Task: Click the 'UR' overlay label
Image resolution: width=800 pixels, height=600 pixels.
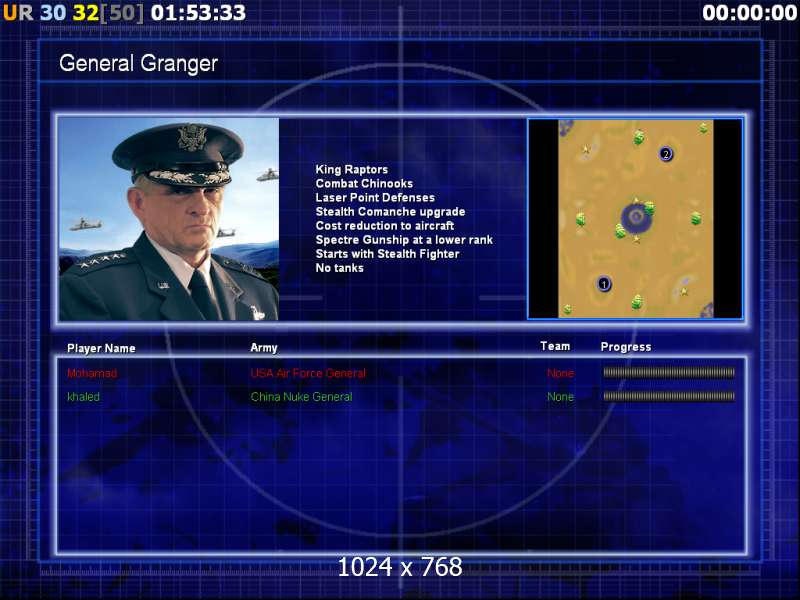Action: tap(18, 13)
